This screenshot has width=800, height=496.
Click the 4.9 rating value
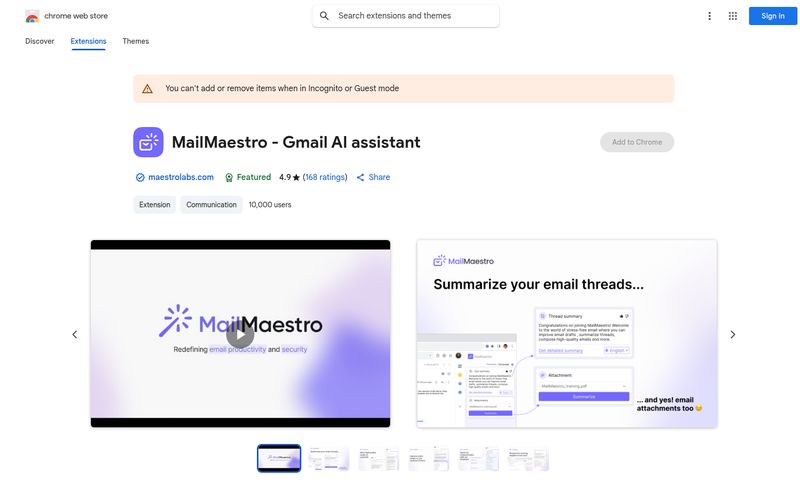285,177
